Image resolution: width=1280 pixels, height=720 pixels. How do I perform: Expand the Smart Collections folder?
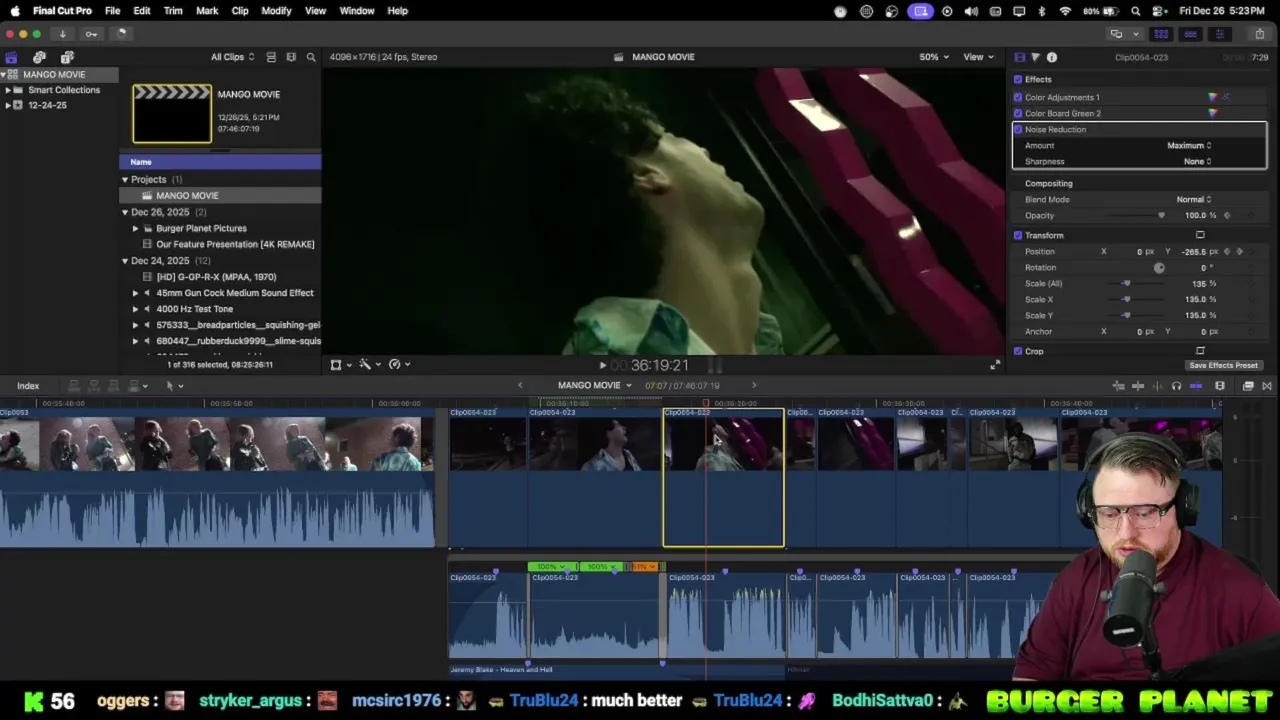pyautogui.click(x=8, y=90)
